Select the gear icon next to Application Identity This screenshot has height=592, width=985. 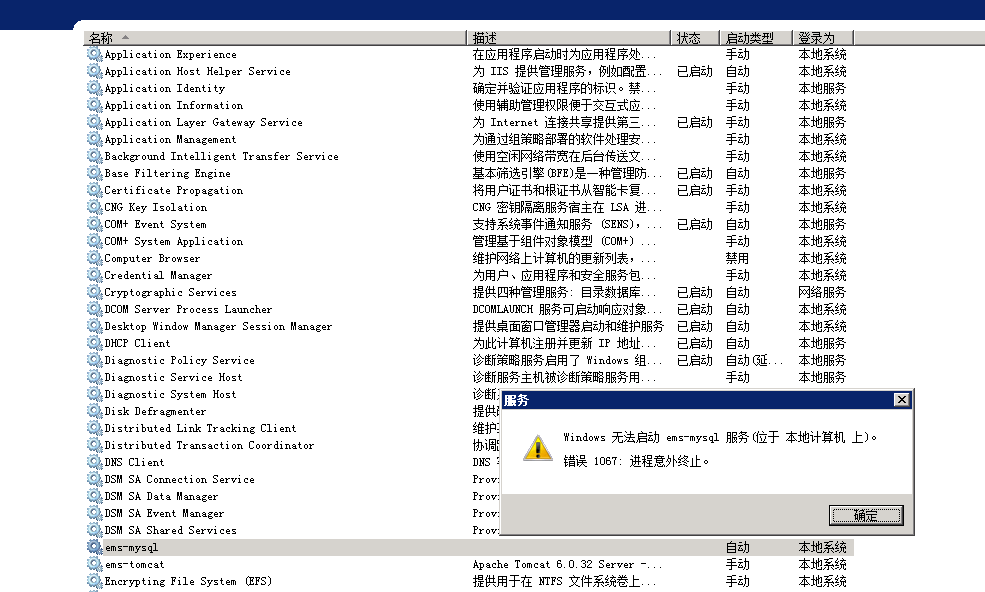coord(94,88)
